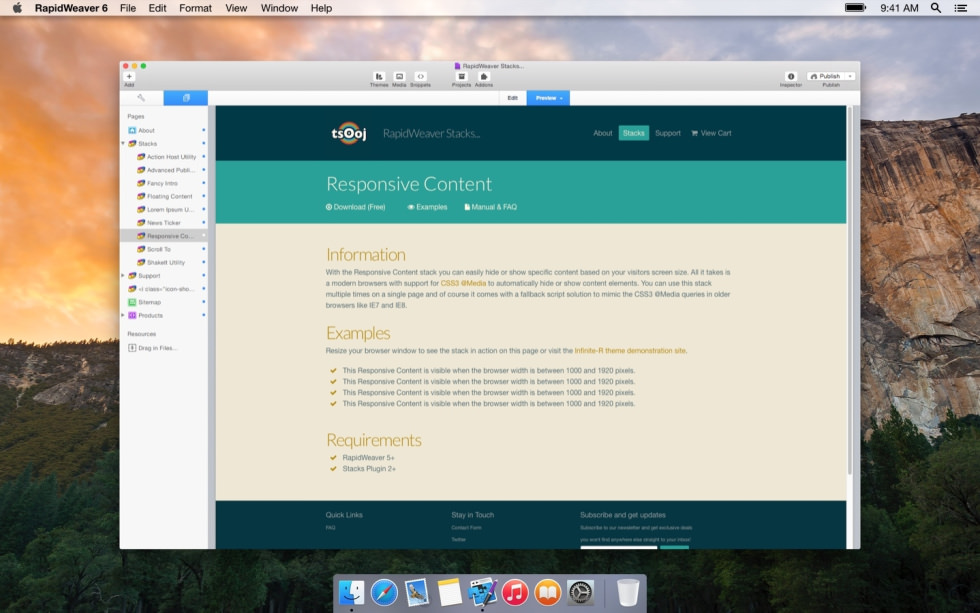
Task: Open the Preview mode dropdown
Action: (x=548, y=98)
